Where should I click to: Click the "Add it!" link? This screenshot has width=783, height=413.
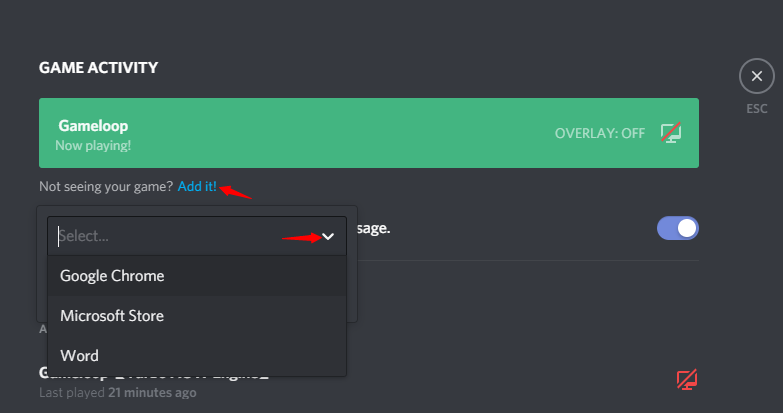point(197,186)
